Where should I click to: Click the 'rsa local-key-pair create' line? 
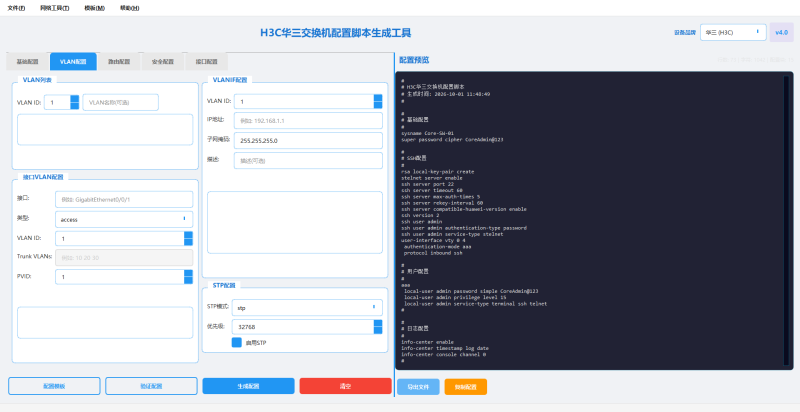pos(437,172)
